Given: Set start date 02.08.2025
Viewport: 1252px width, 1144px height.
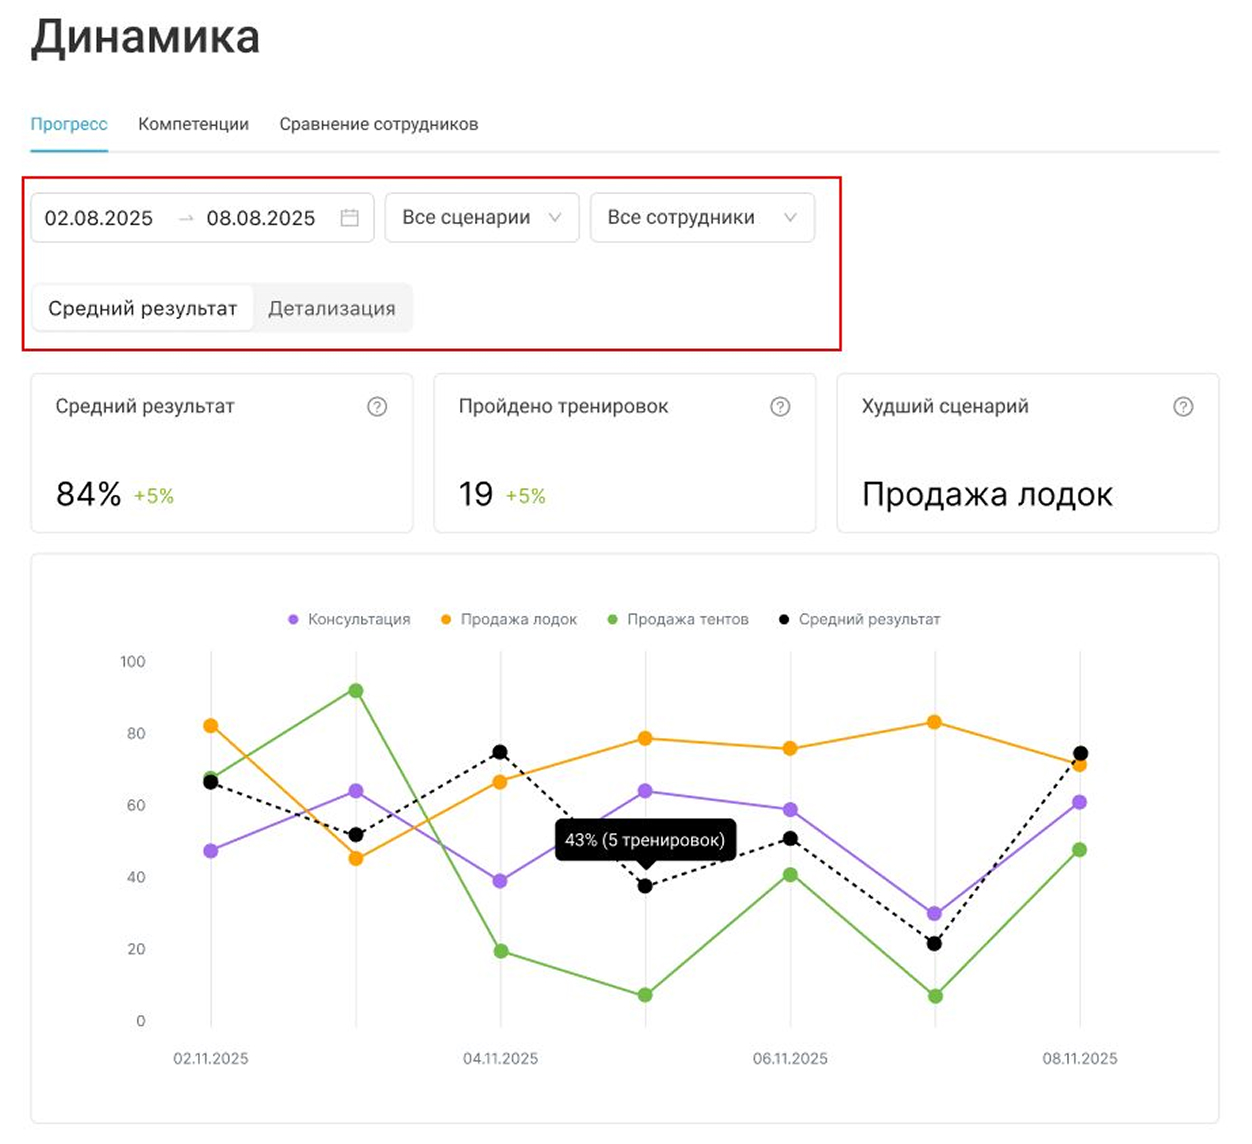Looking at the screenshot, I should coord(99,218).
